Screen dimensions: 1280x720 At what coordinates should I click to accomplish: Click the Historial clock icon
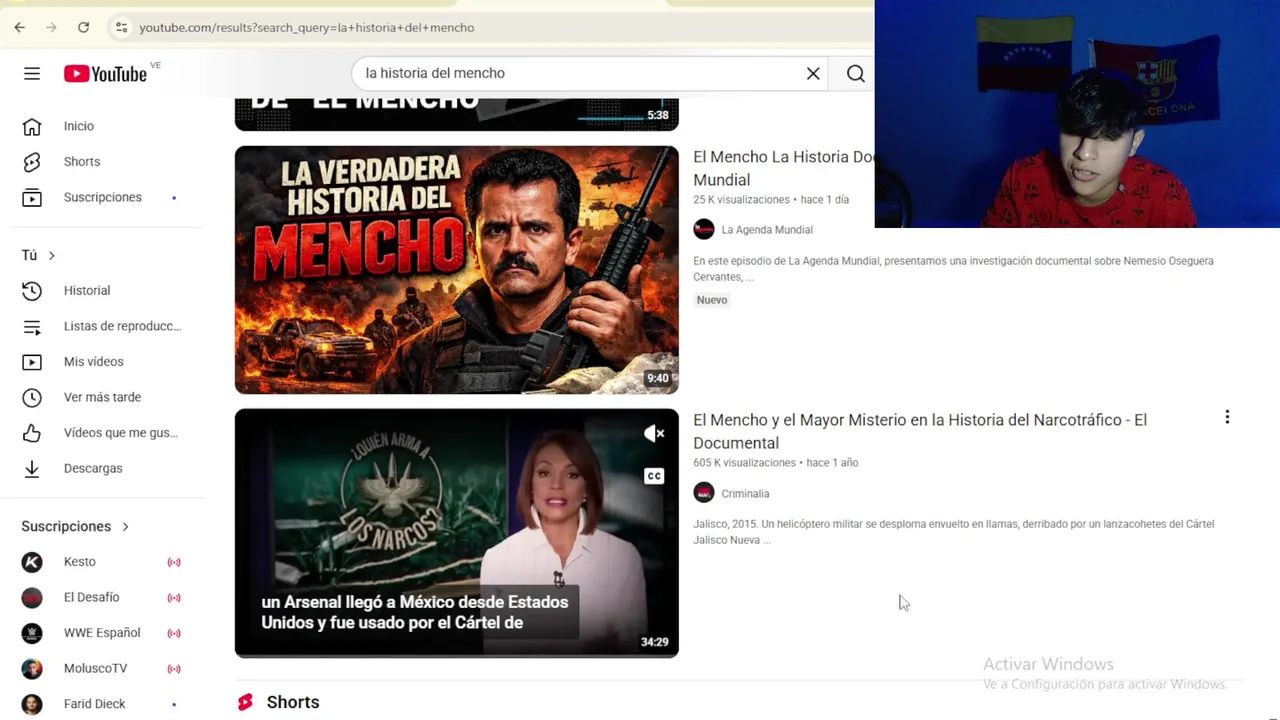click(32, 290)
